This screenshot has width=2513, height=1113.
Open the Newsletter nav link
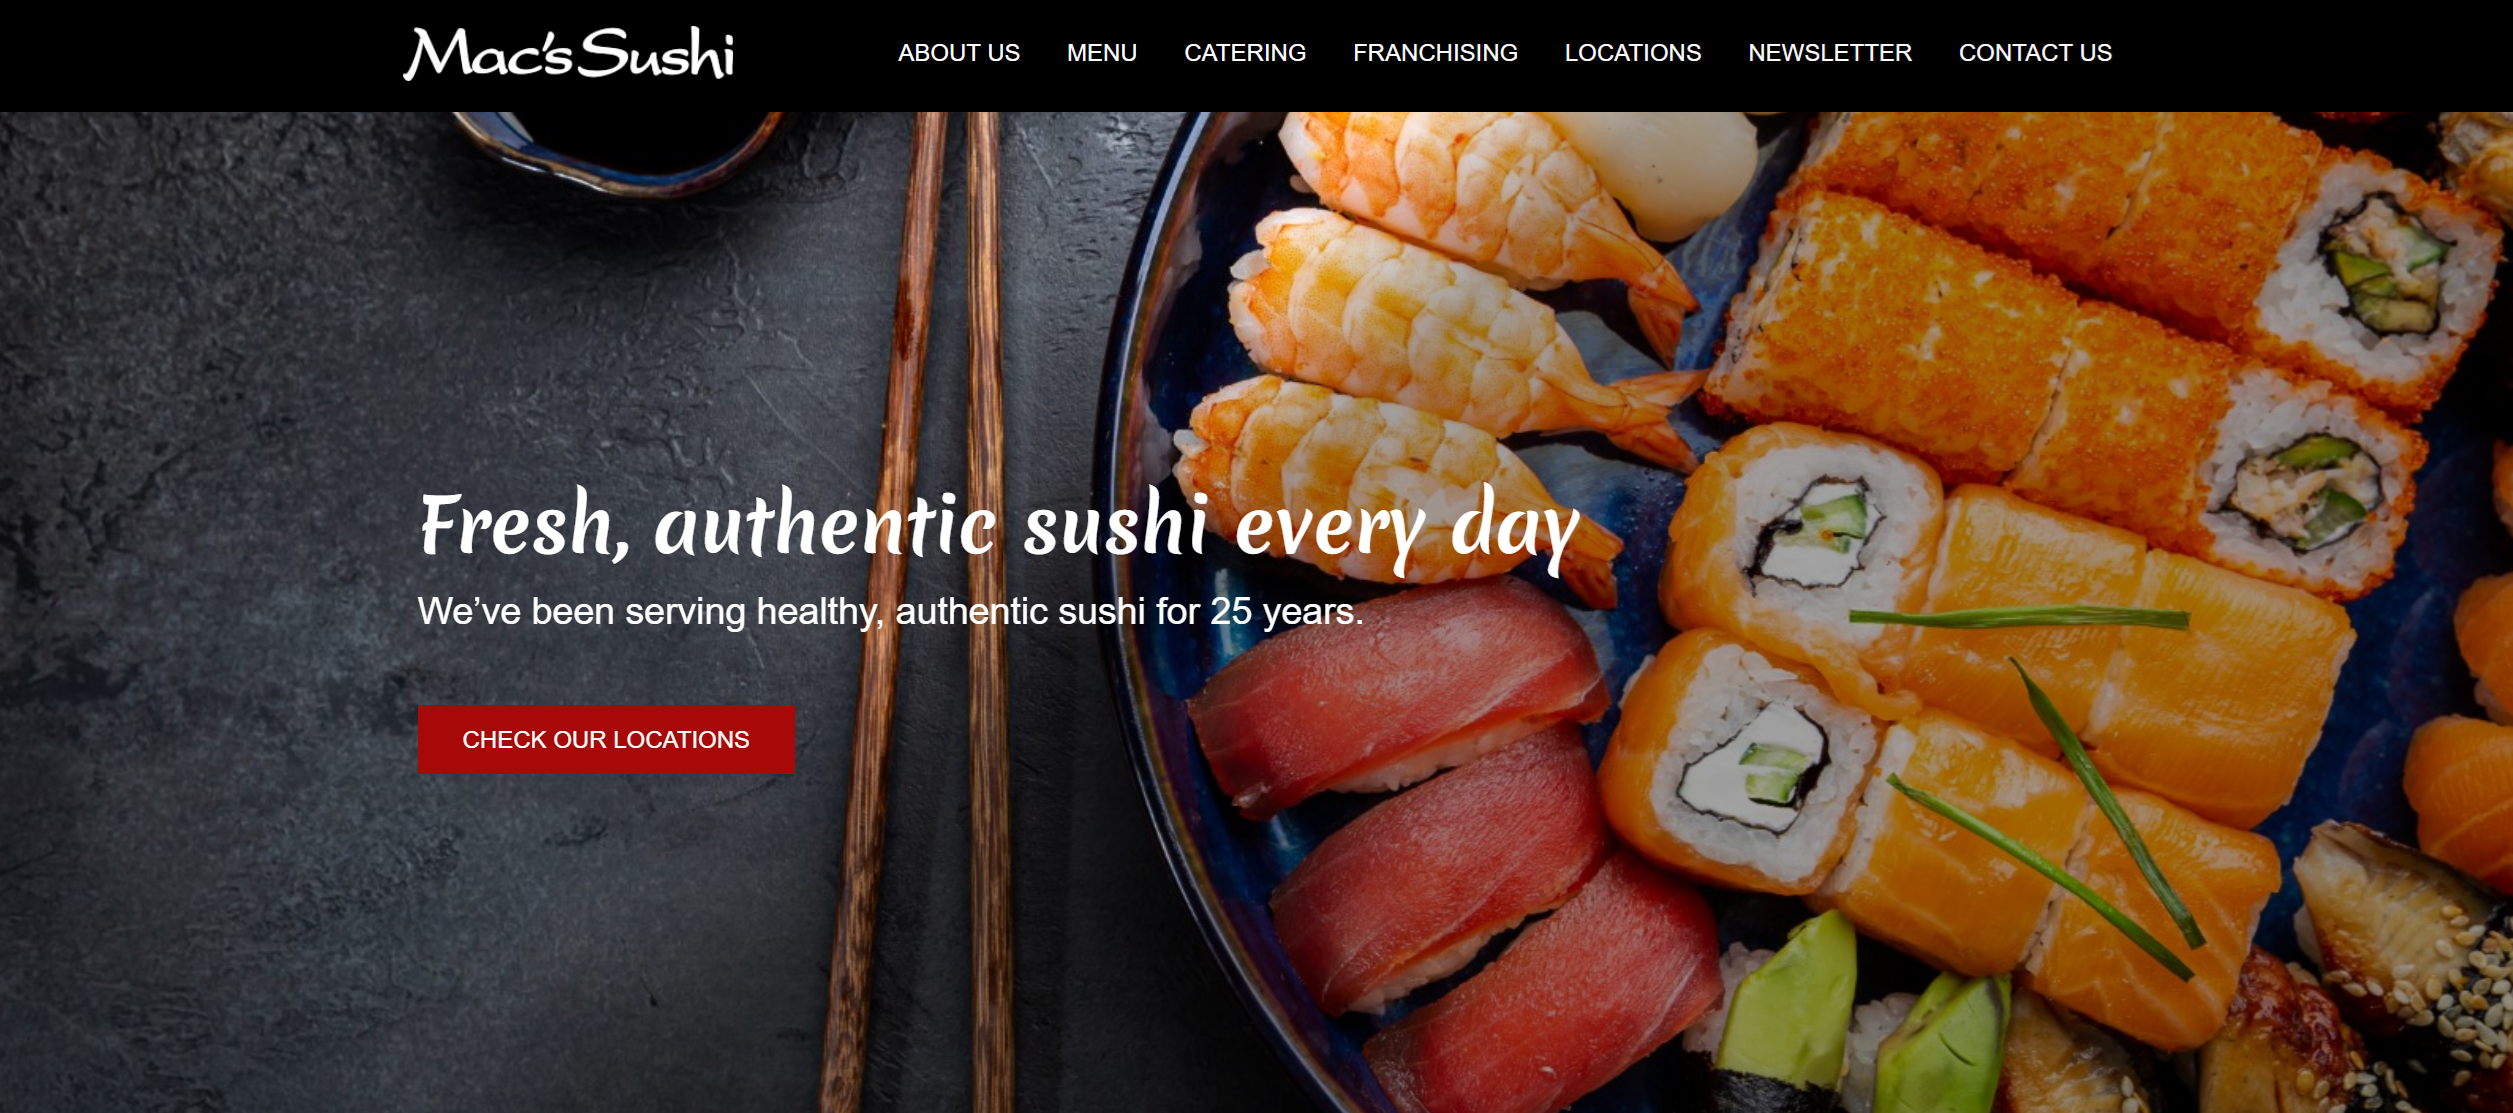(1829, 53)
